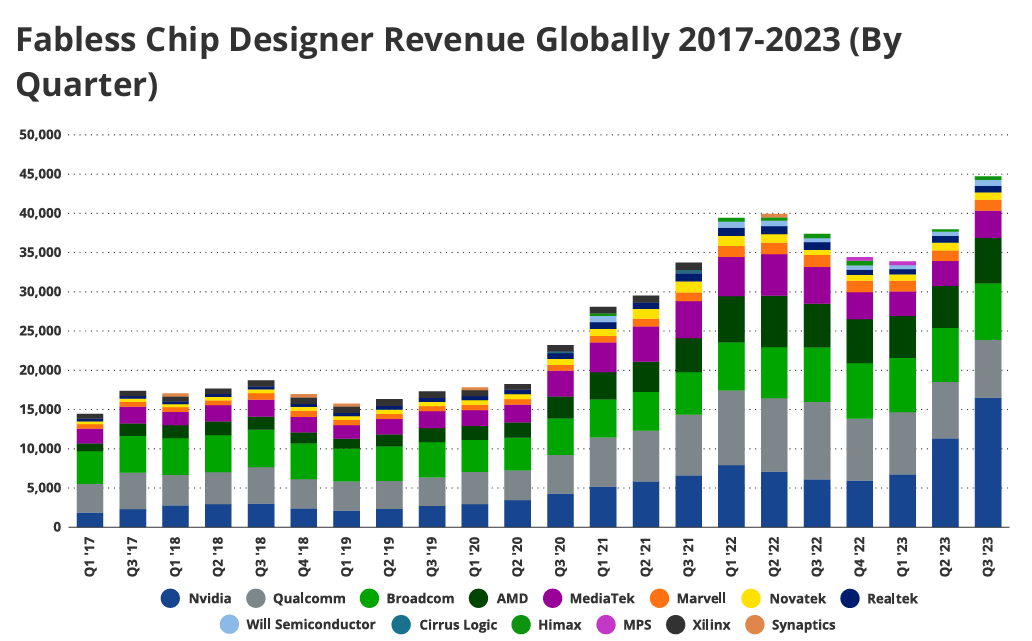Click AMD segment in Q2 '22 bar

774,321
